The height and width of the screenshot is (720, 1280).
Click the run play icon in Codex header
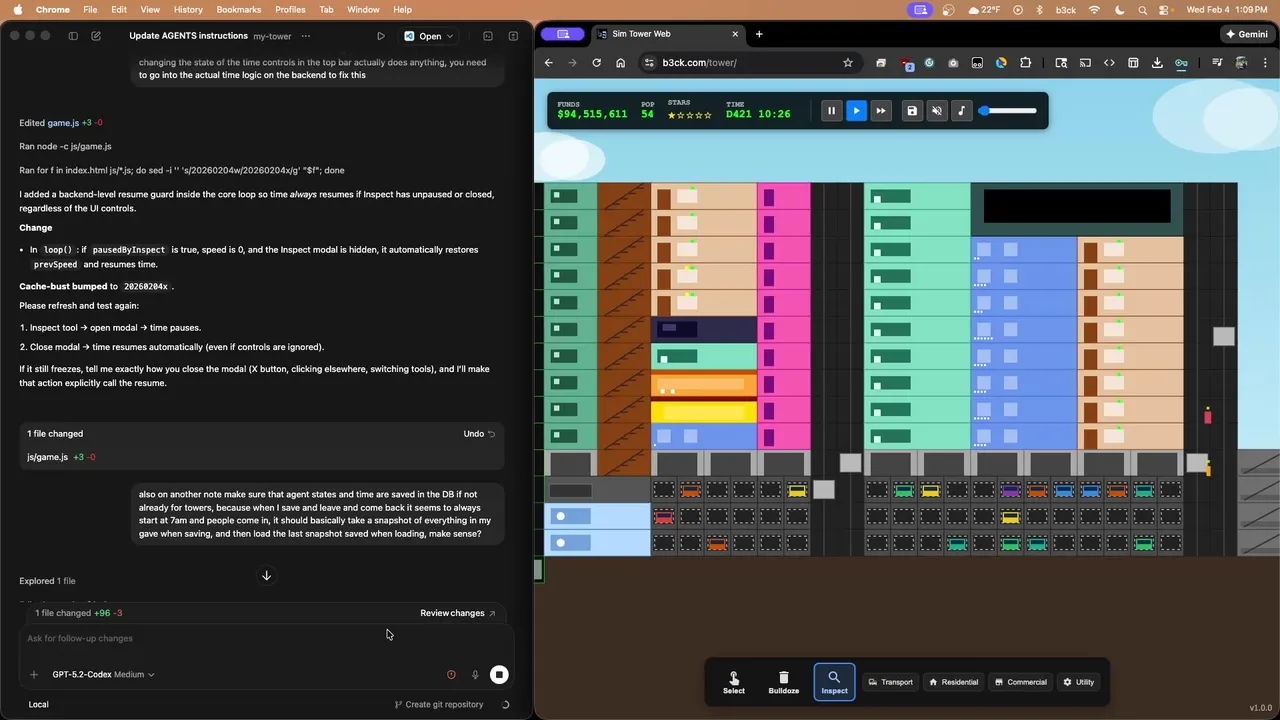point(381,36)
